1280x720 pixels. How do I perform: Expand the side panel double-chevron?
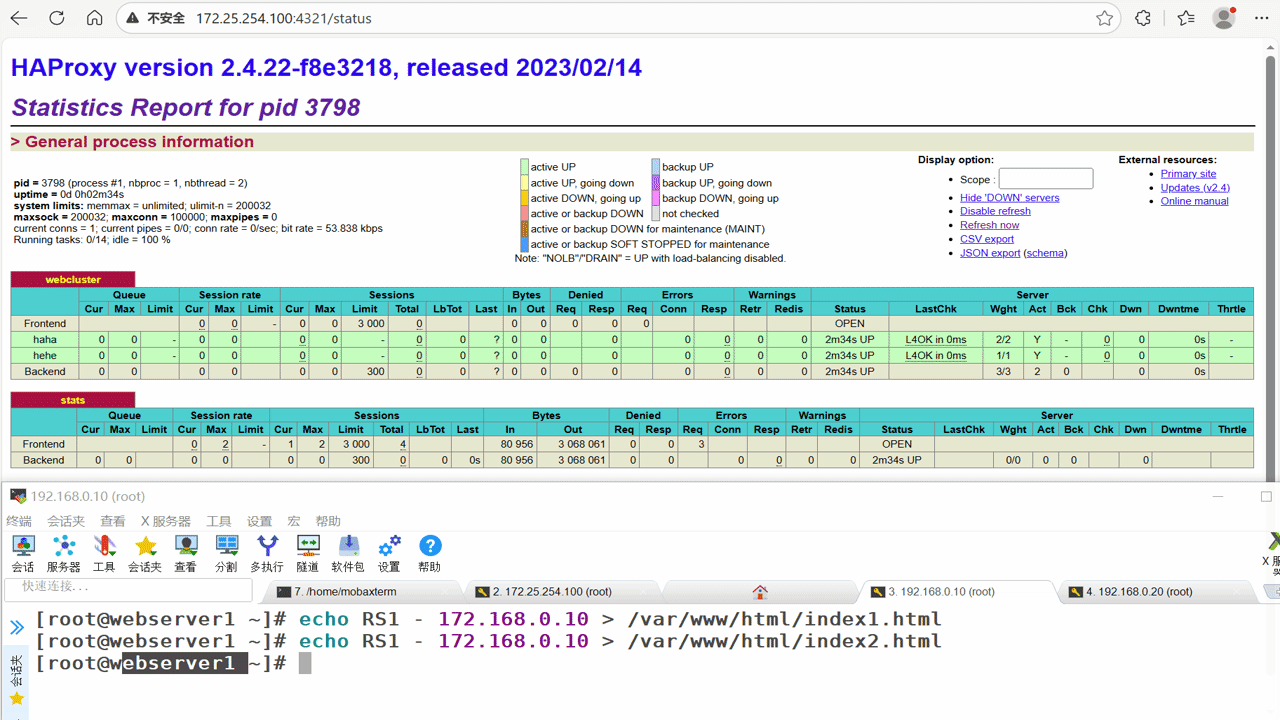(x=17, y=628)
